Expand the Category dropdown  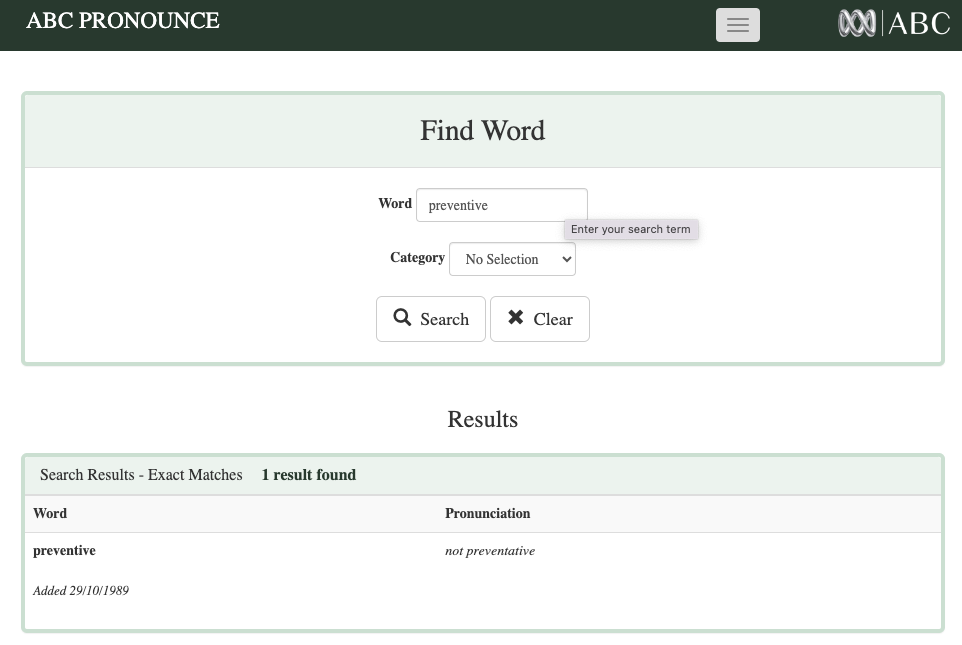point(512,259)
